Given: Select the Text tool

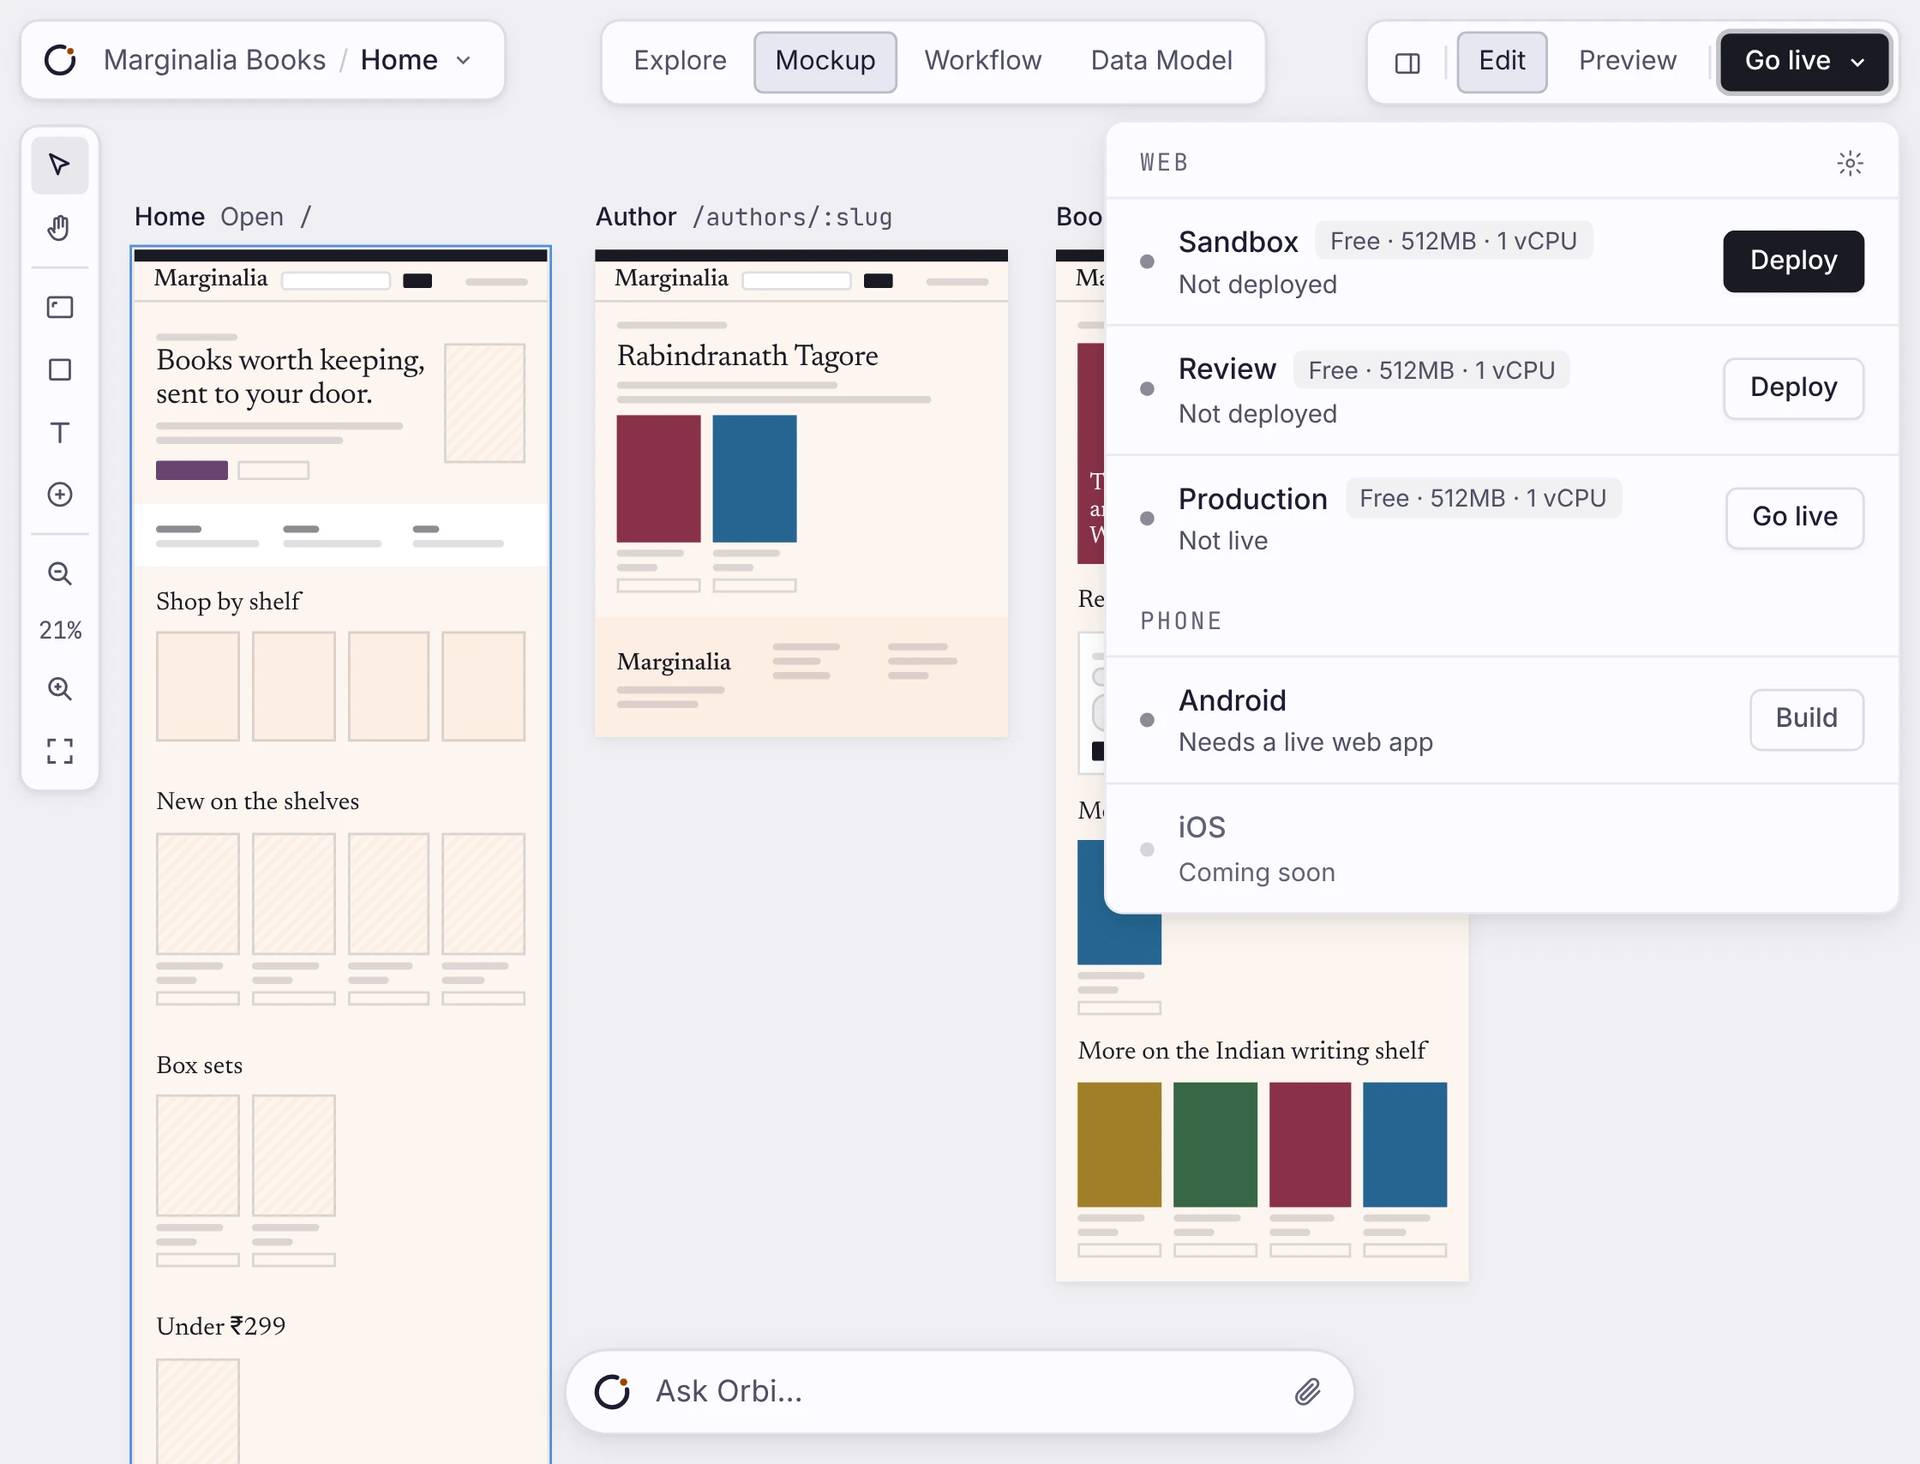Looking at the screenshot, I should 60,433.
